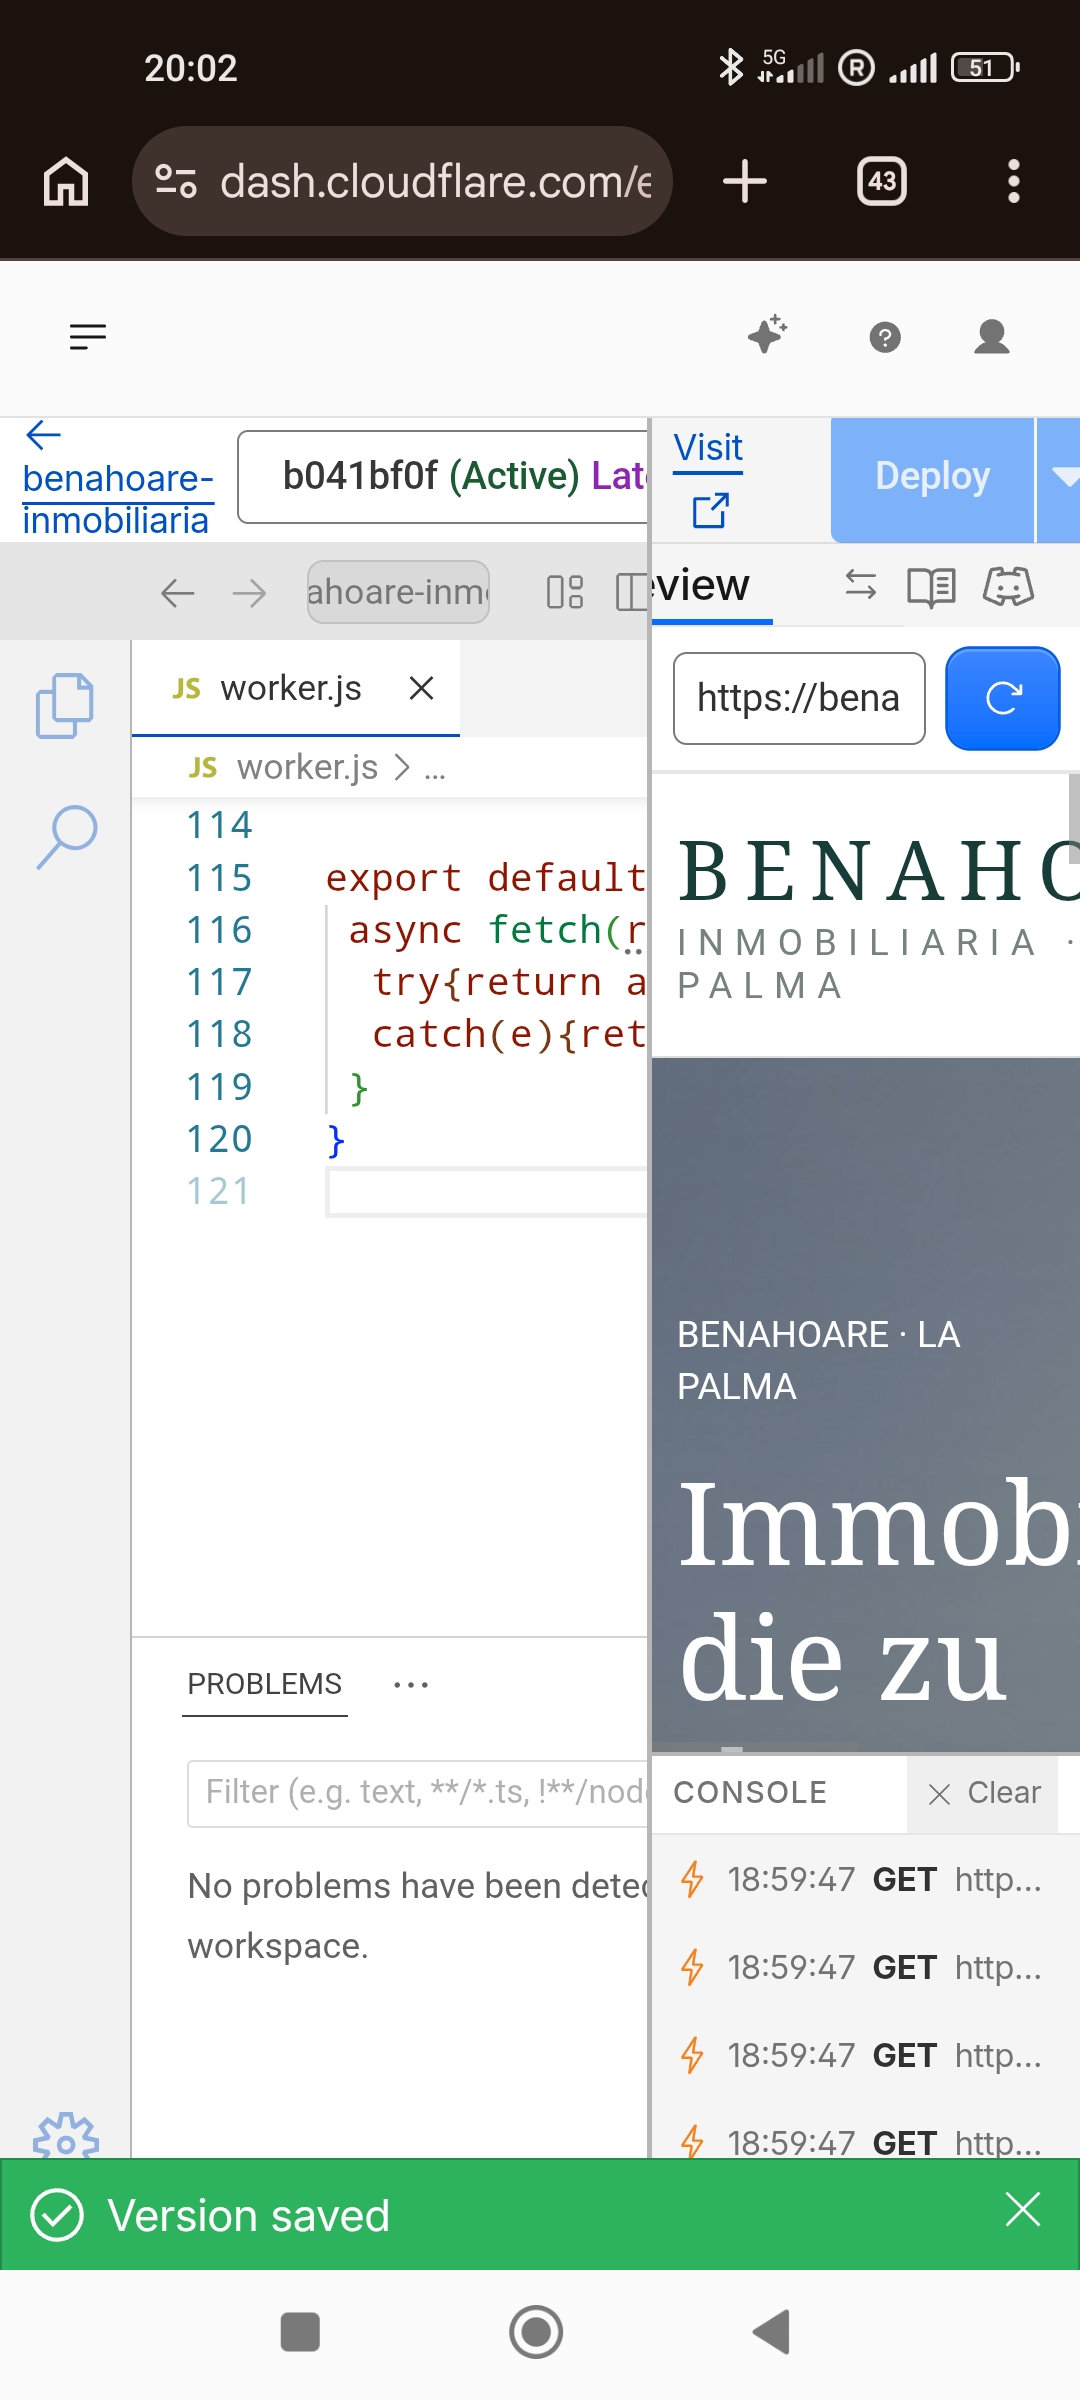The width and height of the screenshot is (1080, 2400).
Task: Click line number 115
Action: pos(219,878)
